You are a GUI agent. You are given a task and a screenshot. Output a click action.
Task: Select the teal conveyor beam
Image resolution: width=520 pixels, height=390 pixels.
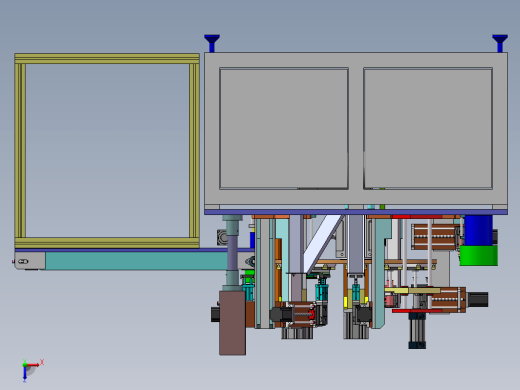point(137,261)
